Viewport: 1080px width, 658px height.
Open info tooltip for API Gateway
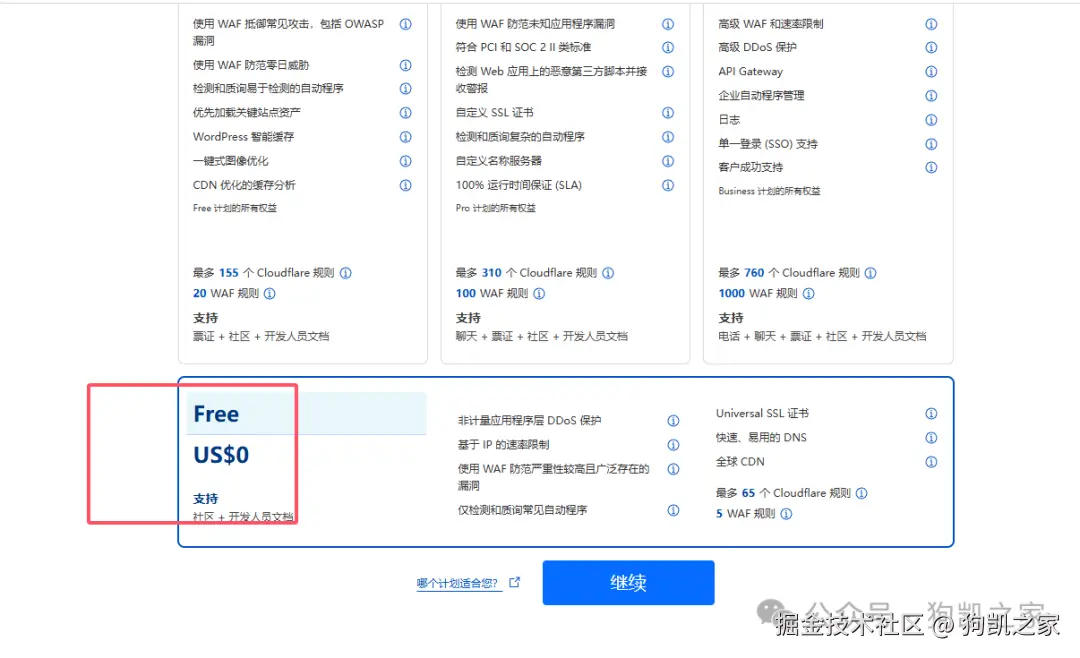(x=931, y=71)
